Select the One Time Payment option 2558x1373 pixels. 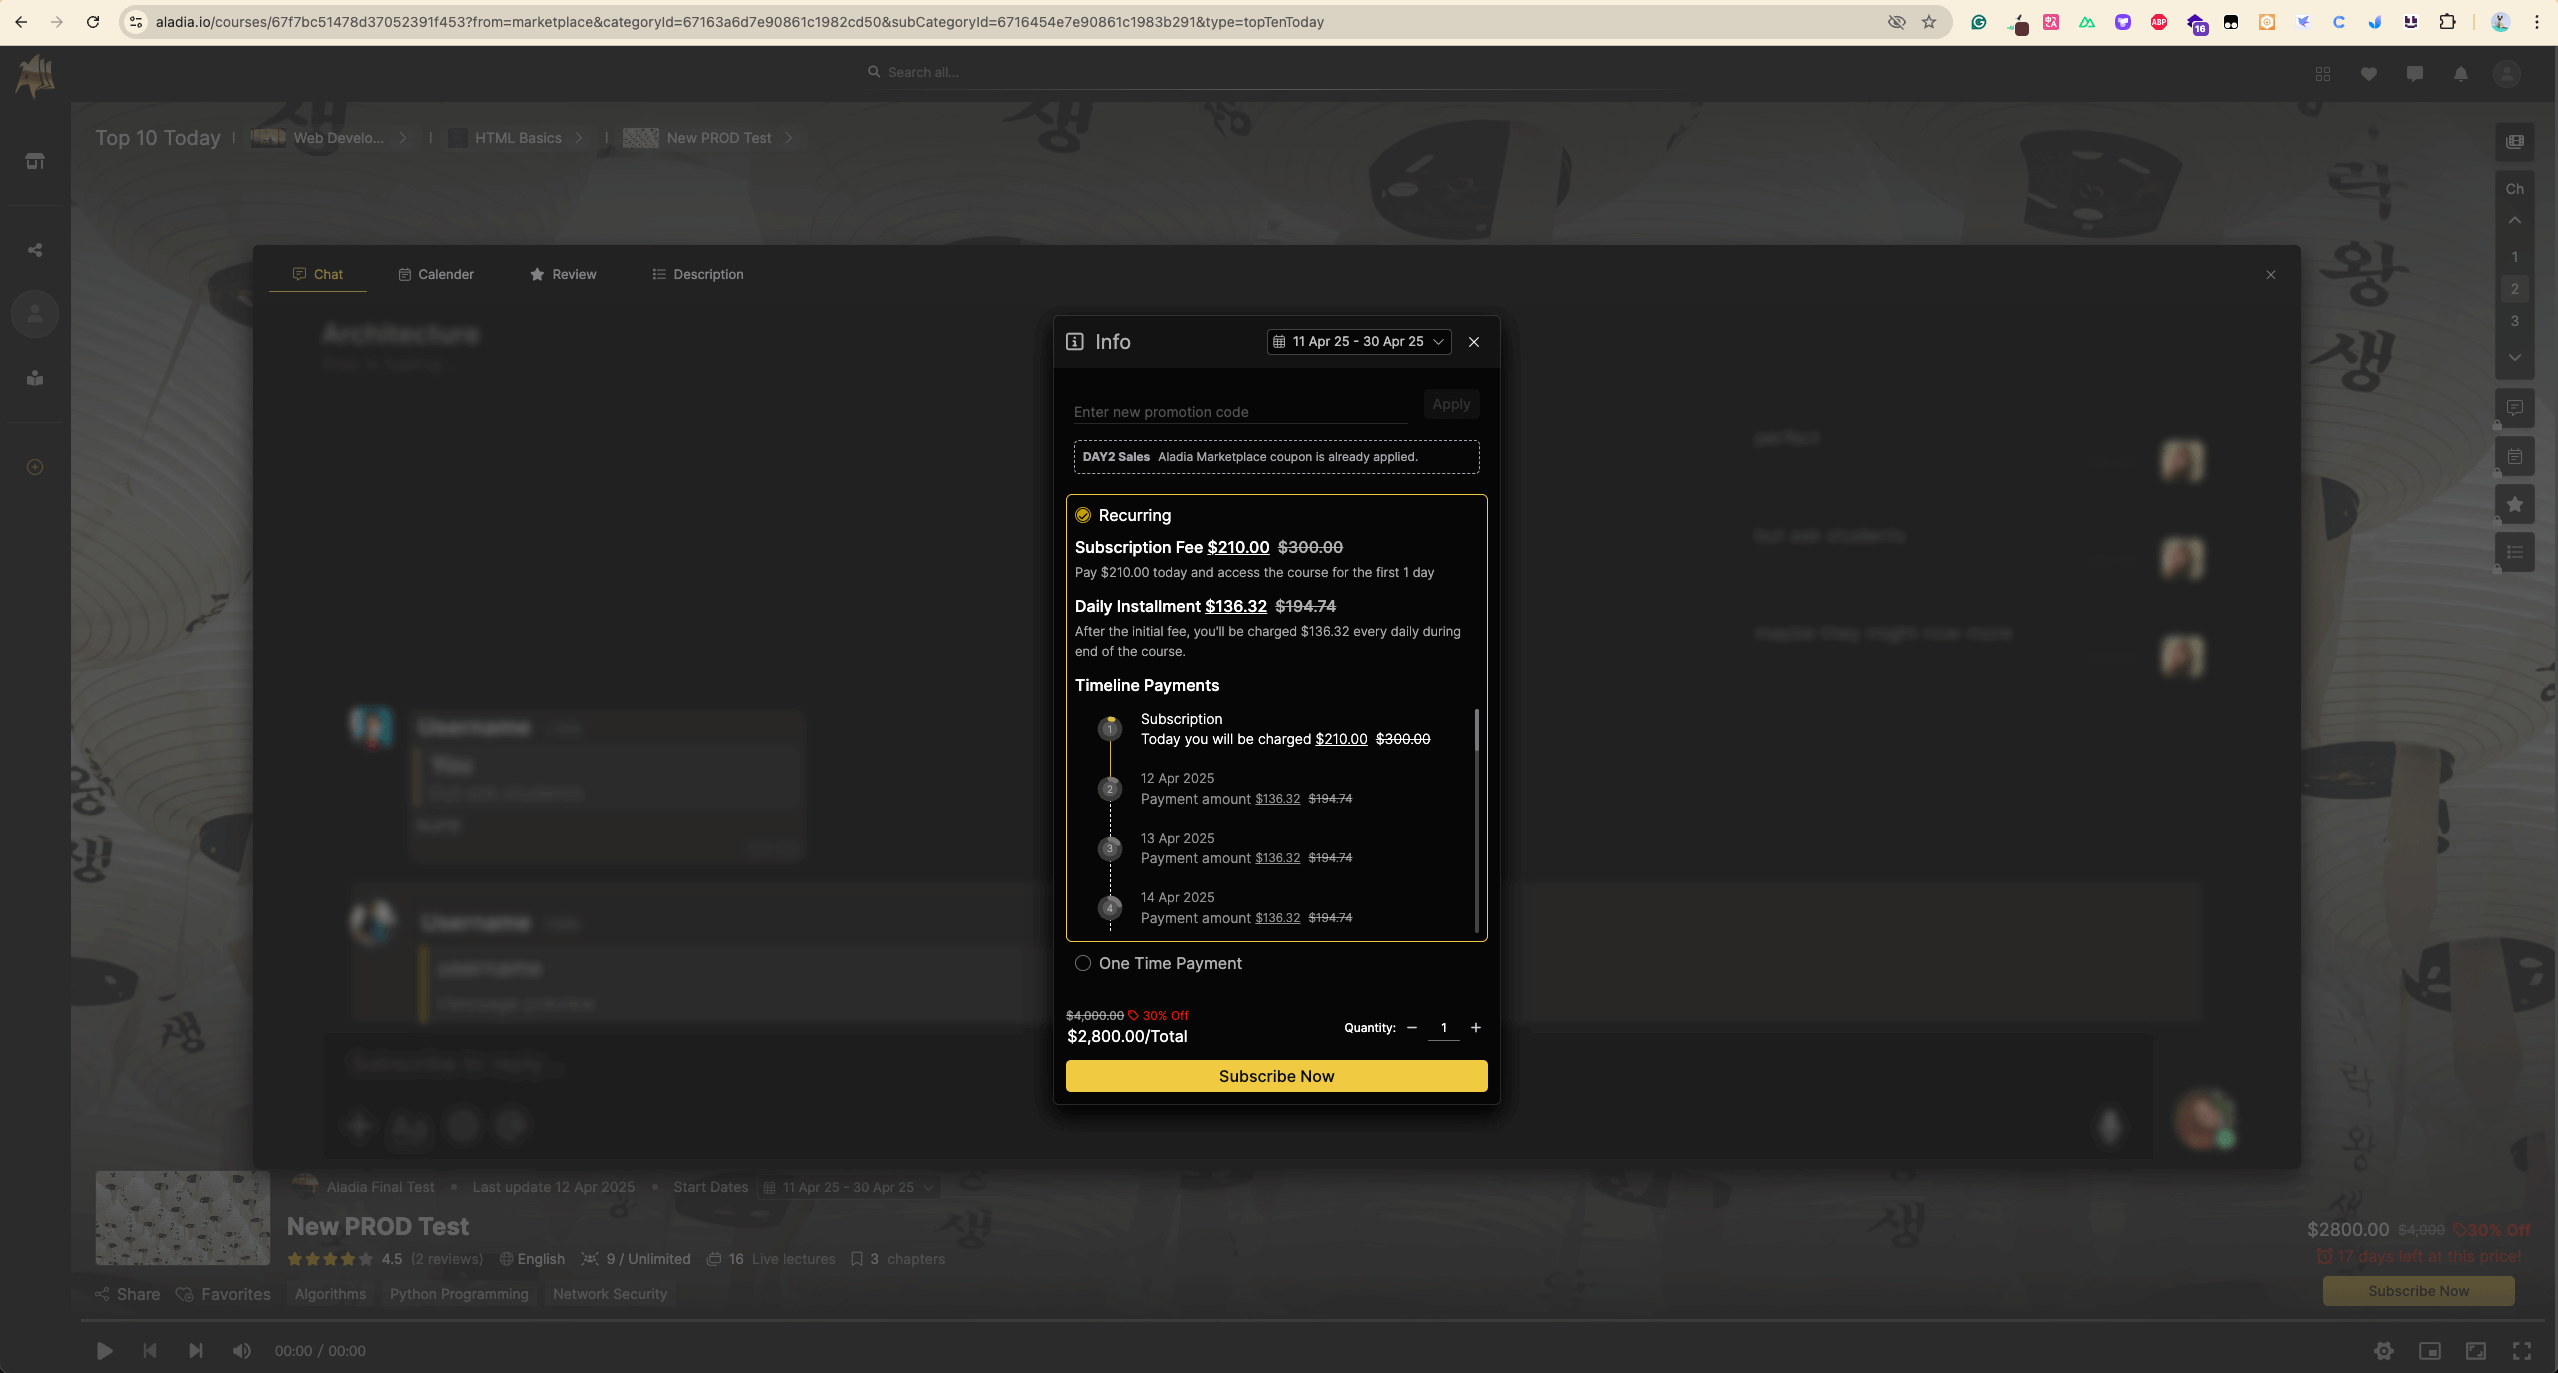(1083, 963)
